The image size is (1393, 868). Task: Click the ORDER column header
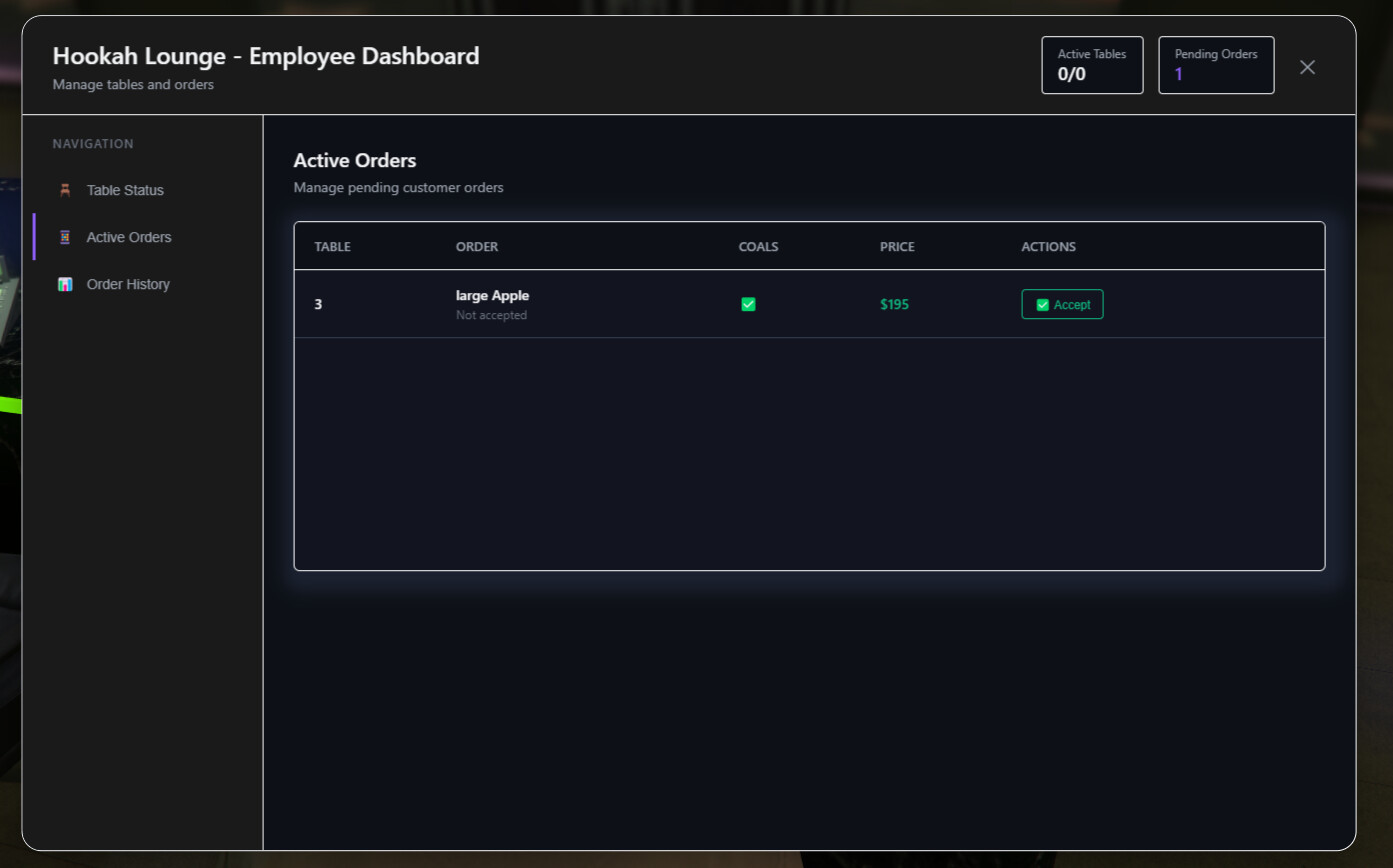tap(477, 247)
